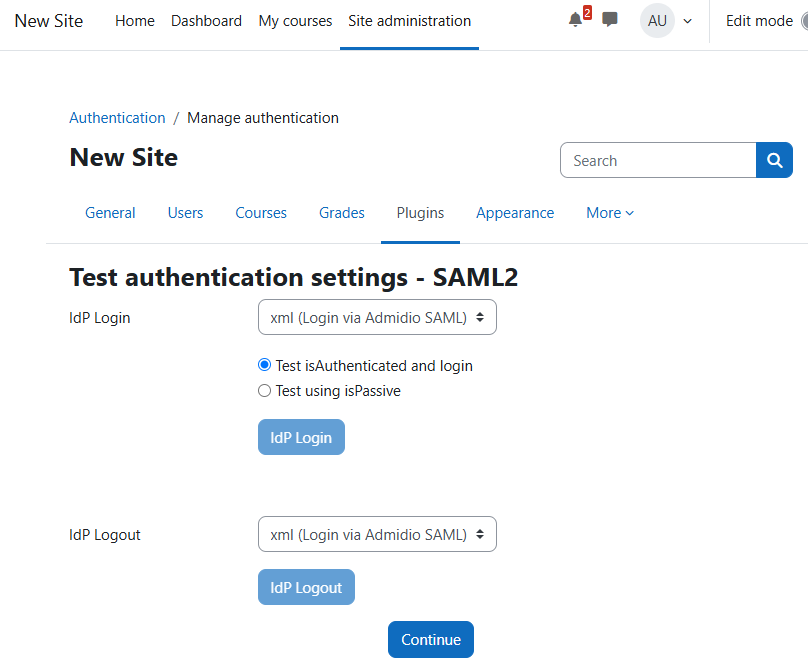Click the AU user avatar

click(657, 21)
